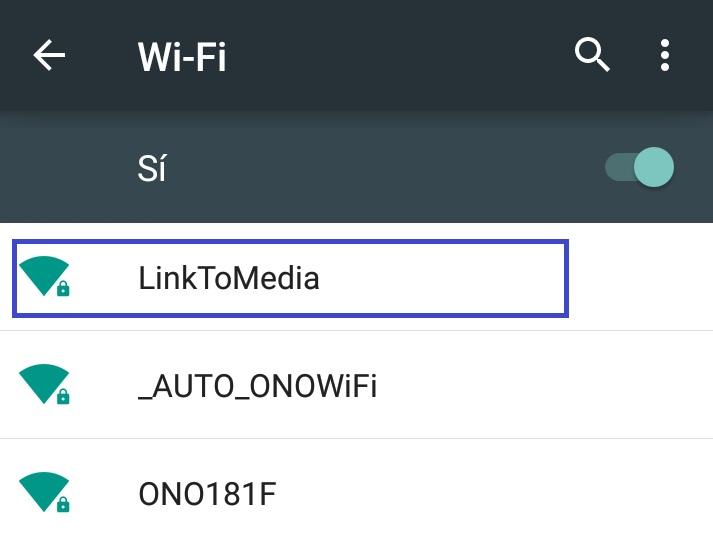Screen dimensions: 713x541
Task: Tap the lock badge beside LinkToMedia
Action: 63,289
